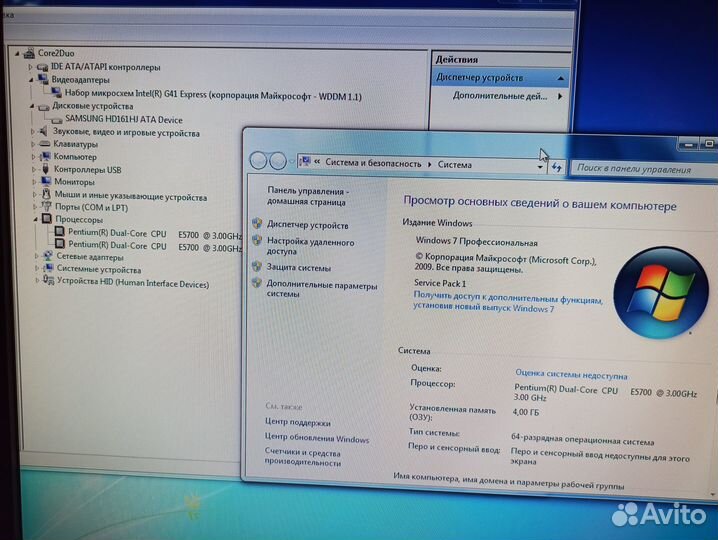718x540 pixels.
Task: Click the Видеоадаптеры category icon
Action: coord(43,79)
